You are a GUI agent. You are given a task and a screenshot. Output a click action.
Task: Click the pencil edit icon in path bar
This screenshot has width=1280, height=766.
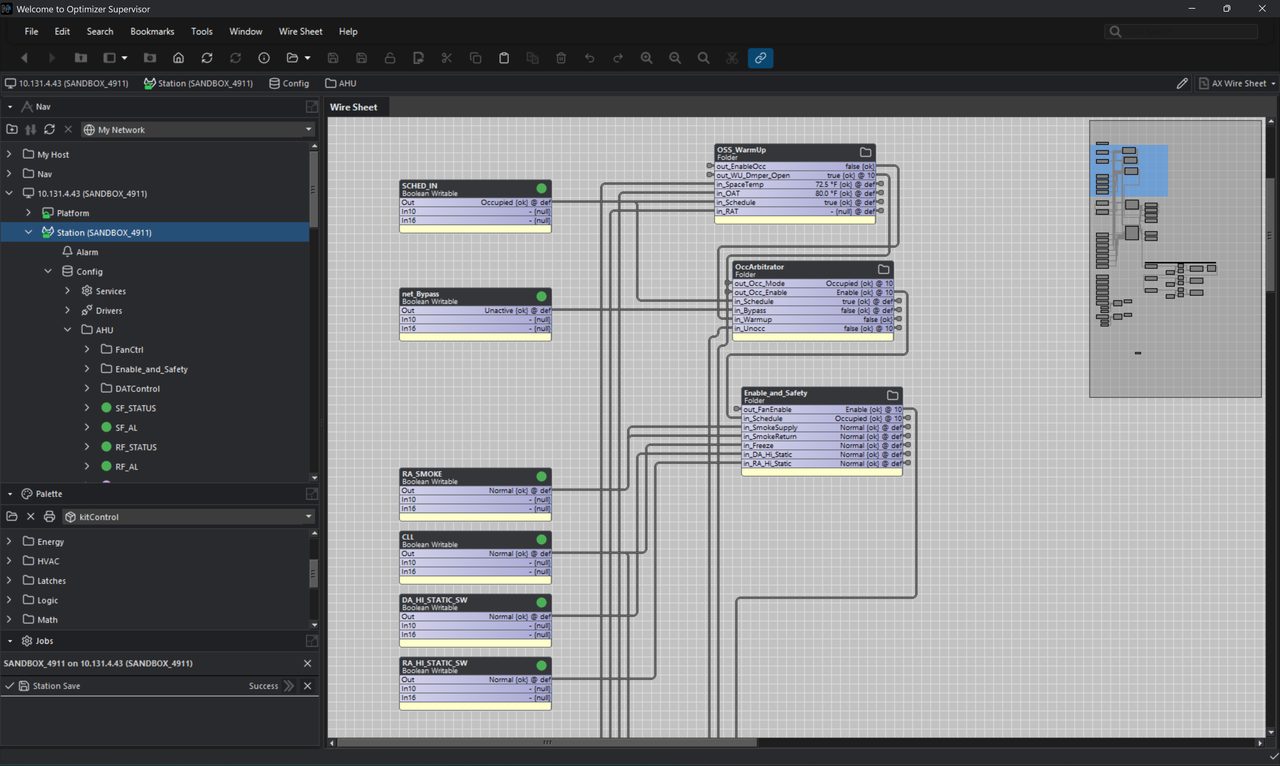[x=1183, y=83]
